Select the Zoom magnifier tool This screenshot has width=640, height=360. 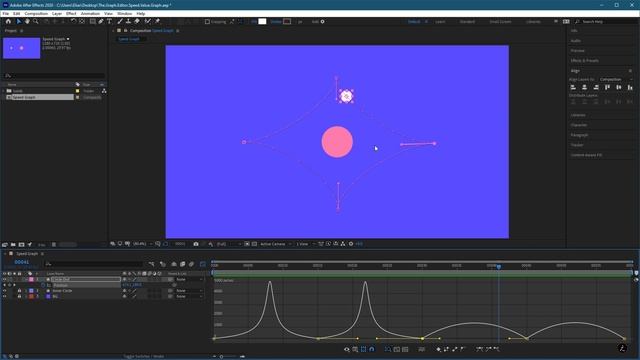pyautogui.click(x=36, y=21)
